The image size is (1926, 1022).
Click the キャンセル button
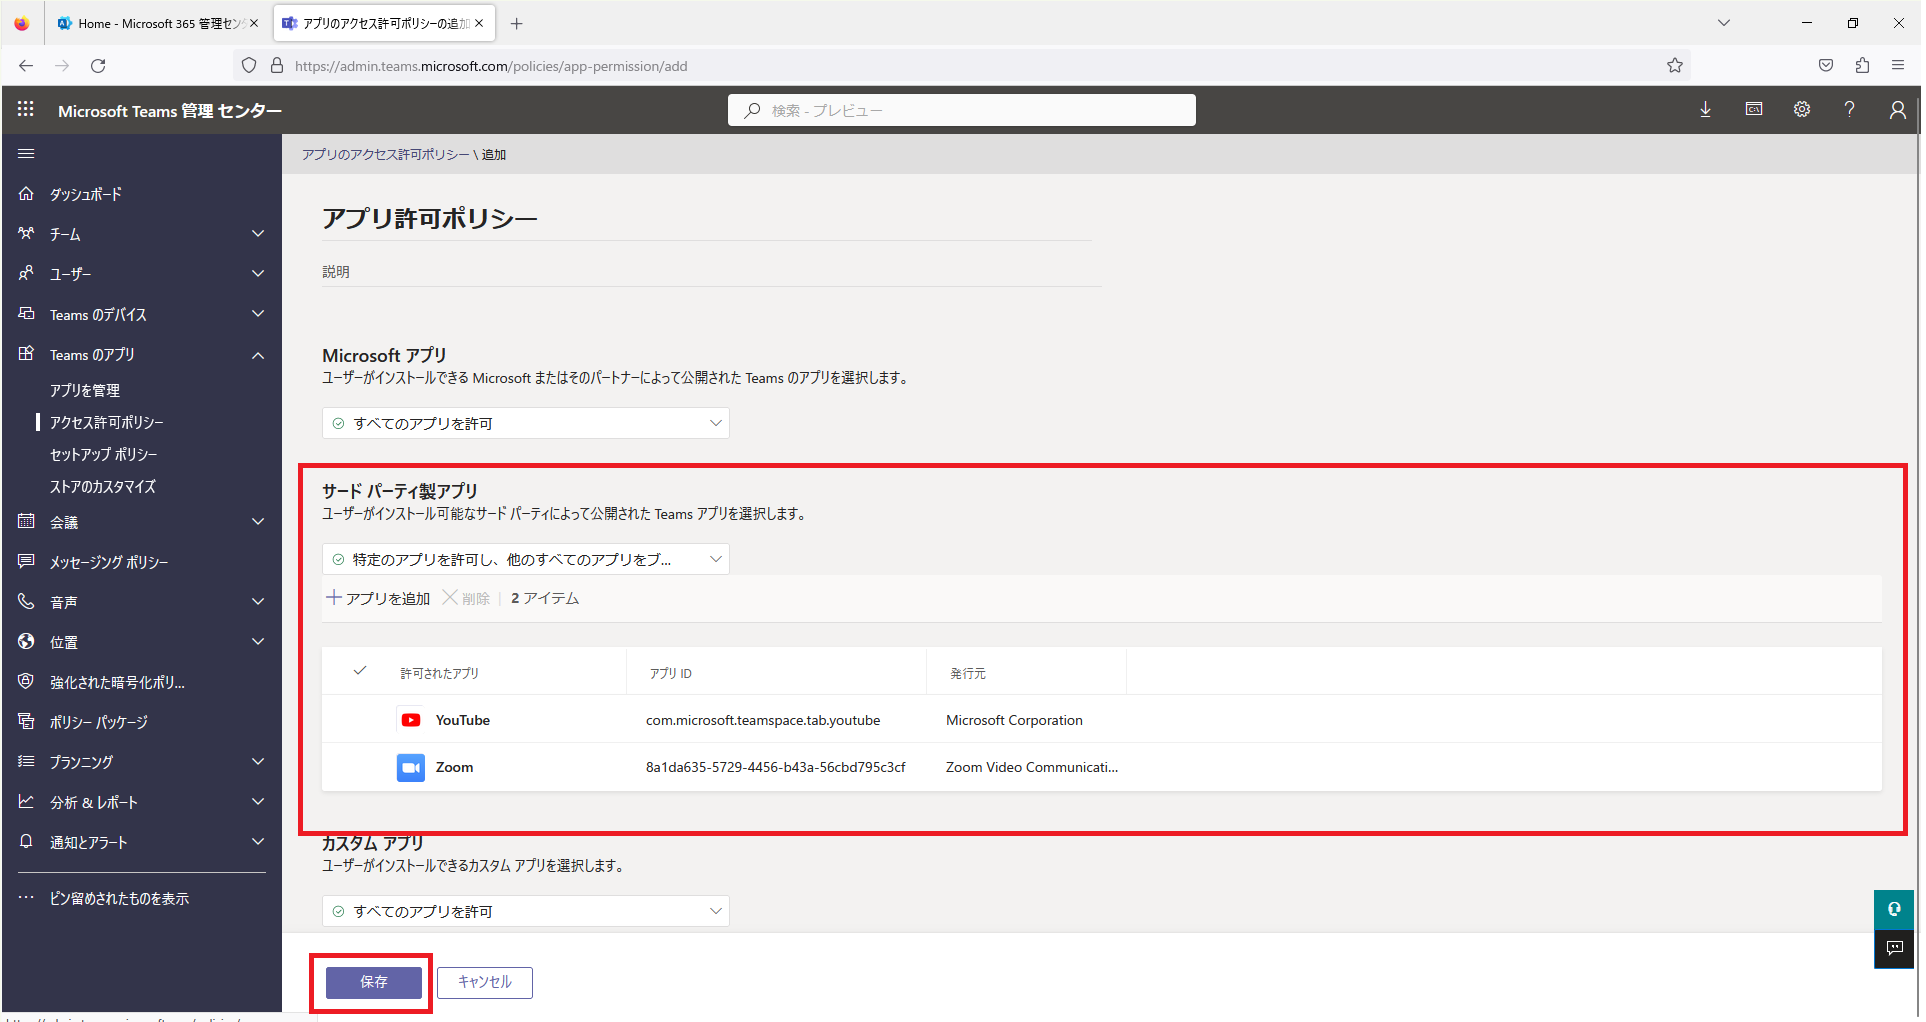click(485, 982)
